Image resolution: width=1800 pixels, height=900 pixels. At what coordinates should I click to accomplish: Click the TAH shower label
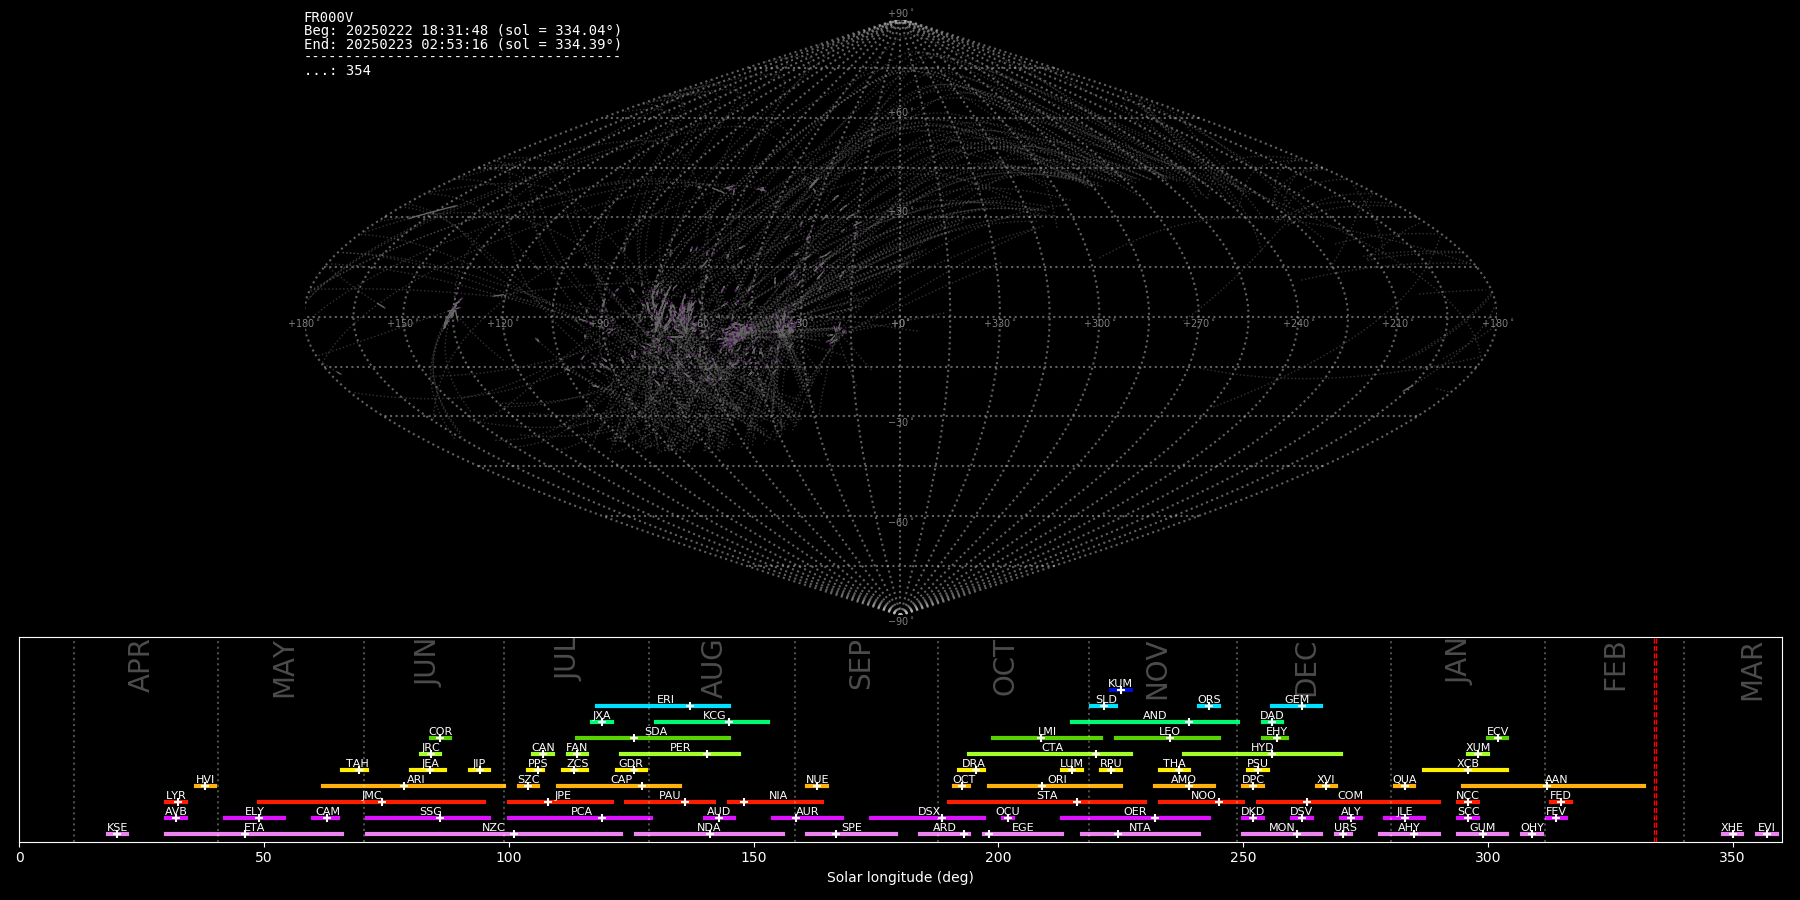click(357, 764)
